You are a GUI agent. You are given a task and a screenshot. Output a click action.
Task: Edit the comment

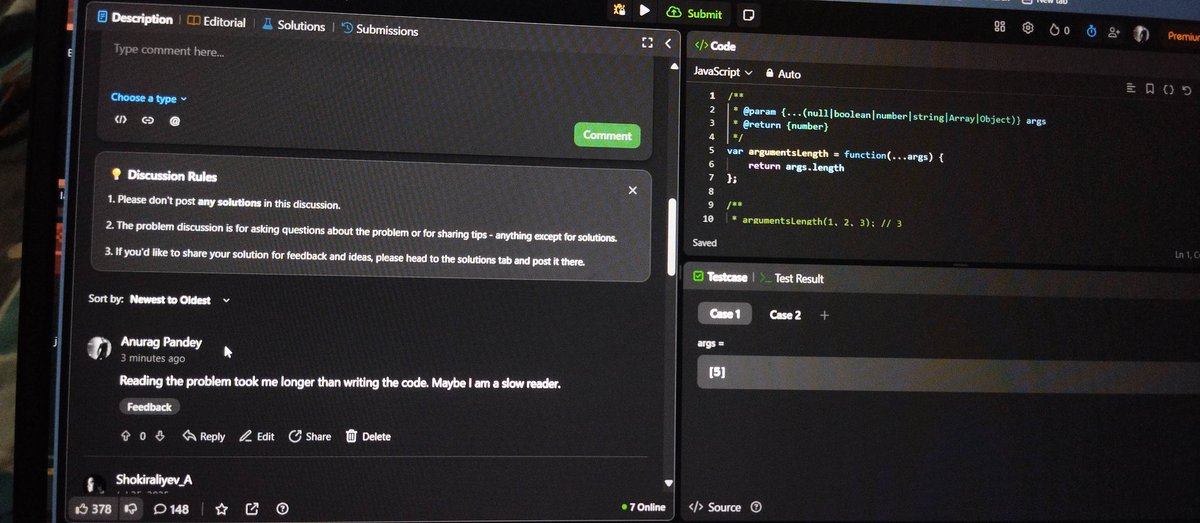[x=257, y=436]
